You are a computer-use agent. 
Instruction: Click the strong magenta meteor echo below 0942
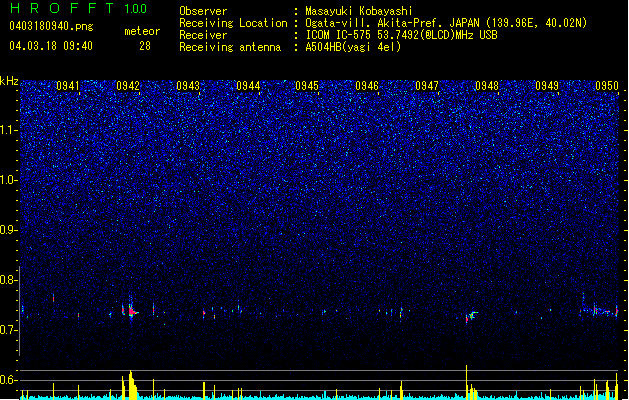point(132,311)
